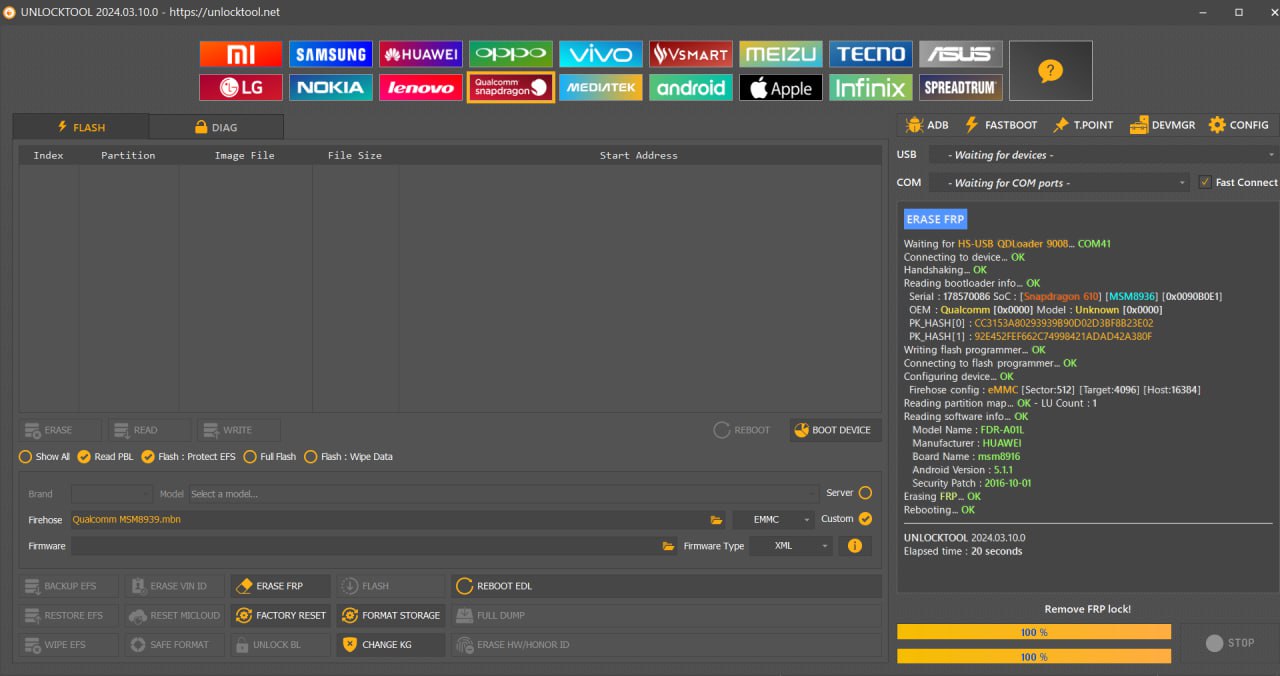Choose the Samsung brand logo
Screen dimensions: 1280x676
331,54
